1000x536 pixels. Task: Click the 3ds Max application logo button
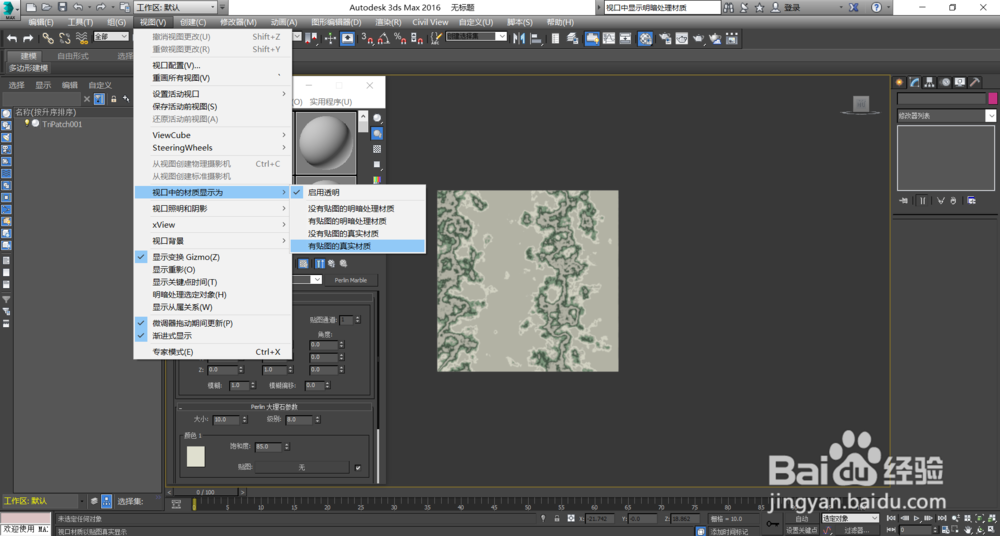click(10, 10)
